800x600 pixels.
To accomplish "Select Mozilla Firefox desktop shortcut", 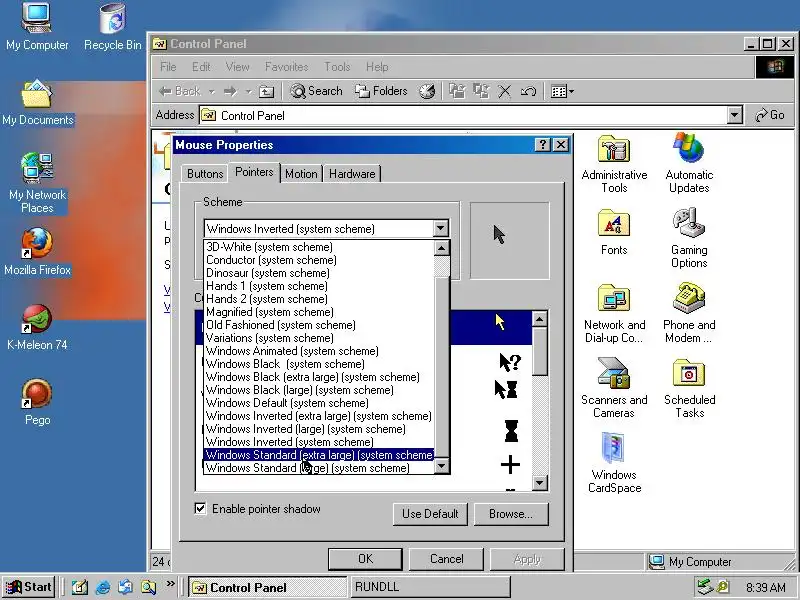I will (x=37, y=252).
